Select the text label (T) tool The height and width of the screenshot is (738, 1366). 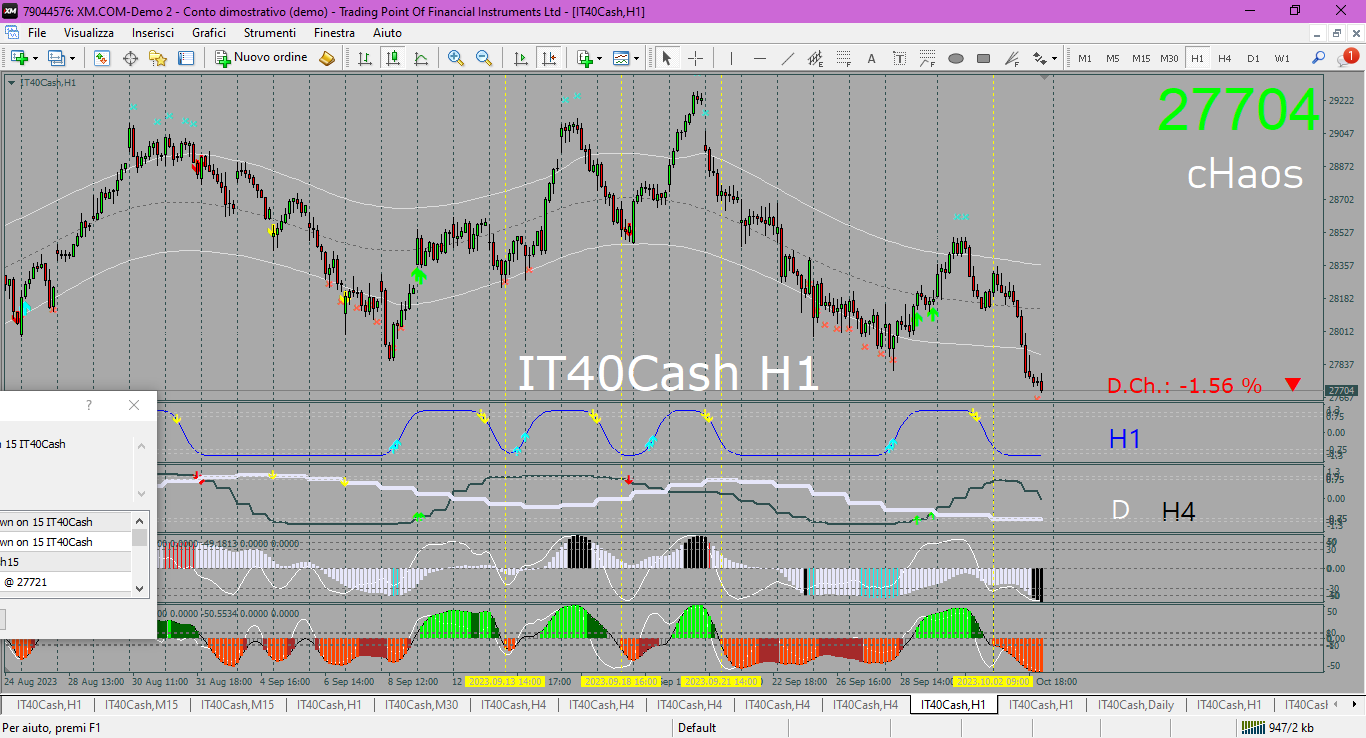(899, 58)
